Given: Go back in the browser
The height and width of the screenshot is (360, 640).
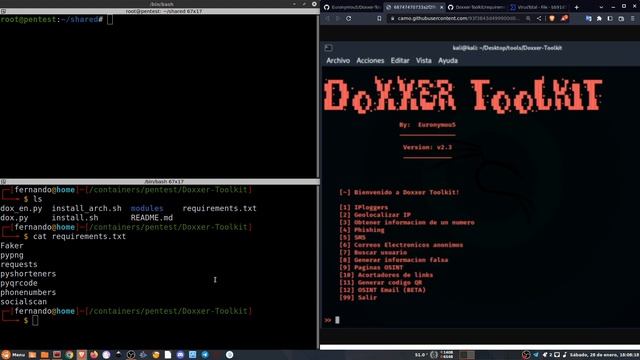Looking at the screenshot, I should click(327, 18).
